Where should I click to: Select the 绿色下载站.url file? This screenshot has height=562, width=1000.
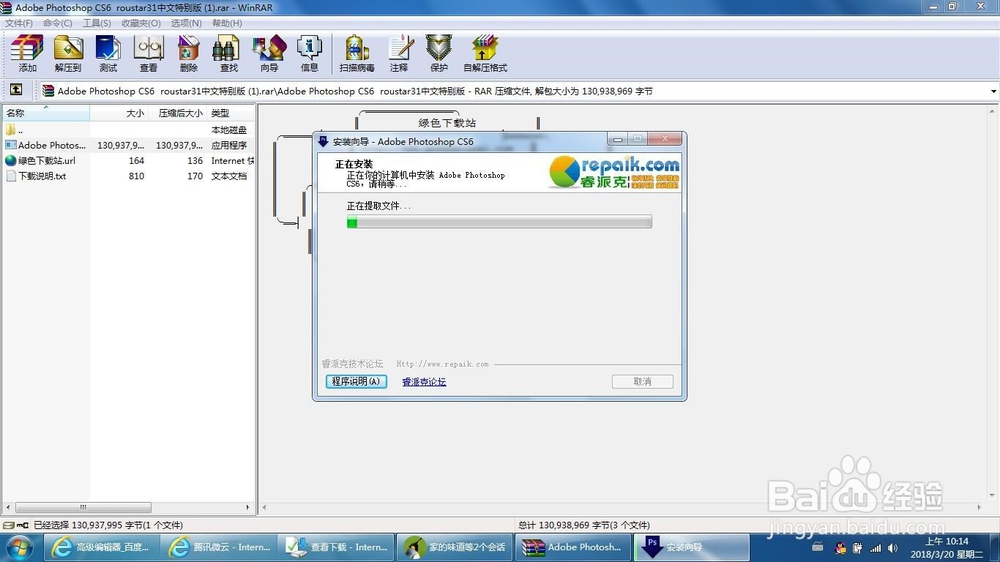[x=129, y=161]
